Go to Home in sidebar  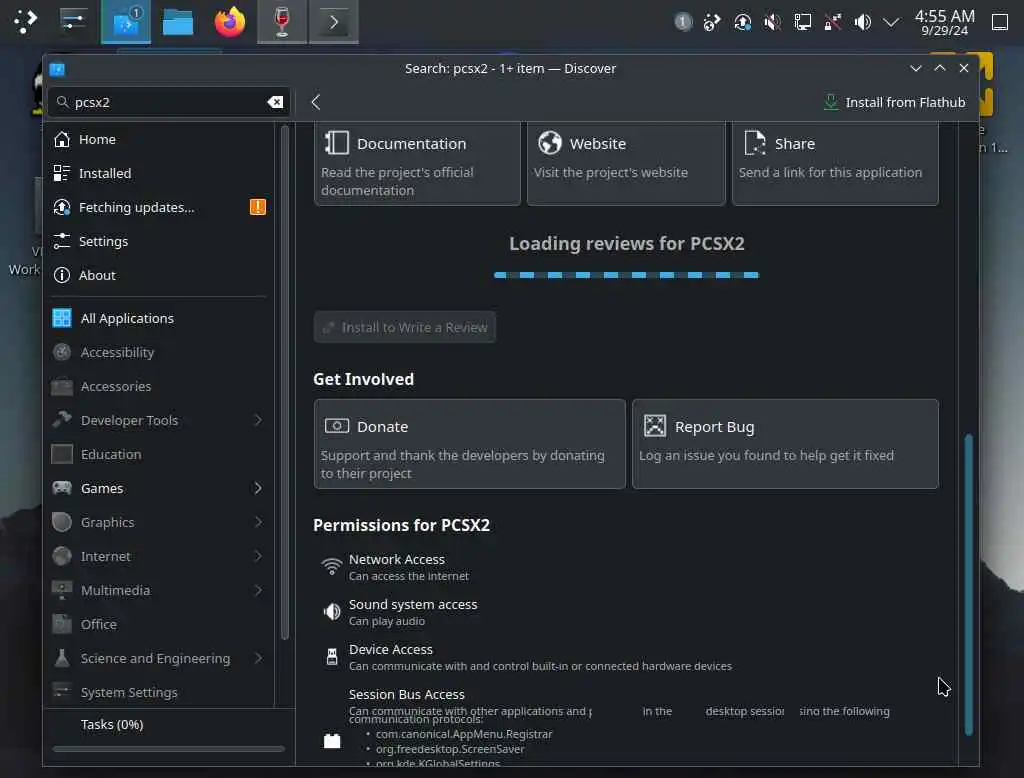pos(159,139)
